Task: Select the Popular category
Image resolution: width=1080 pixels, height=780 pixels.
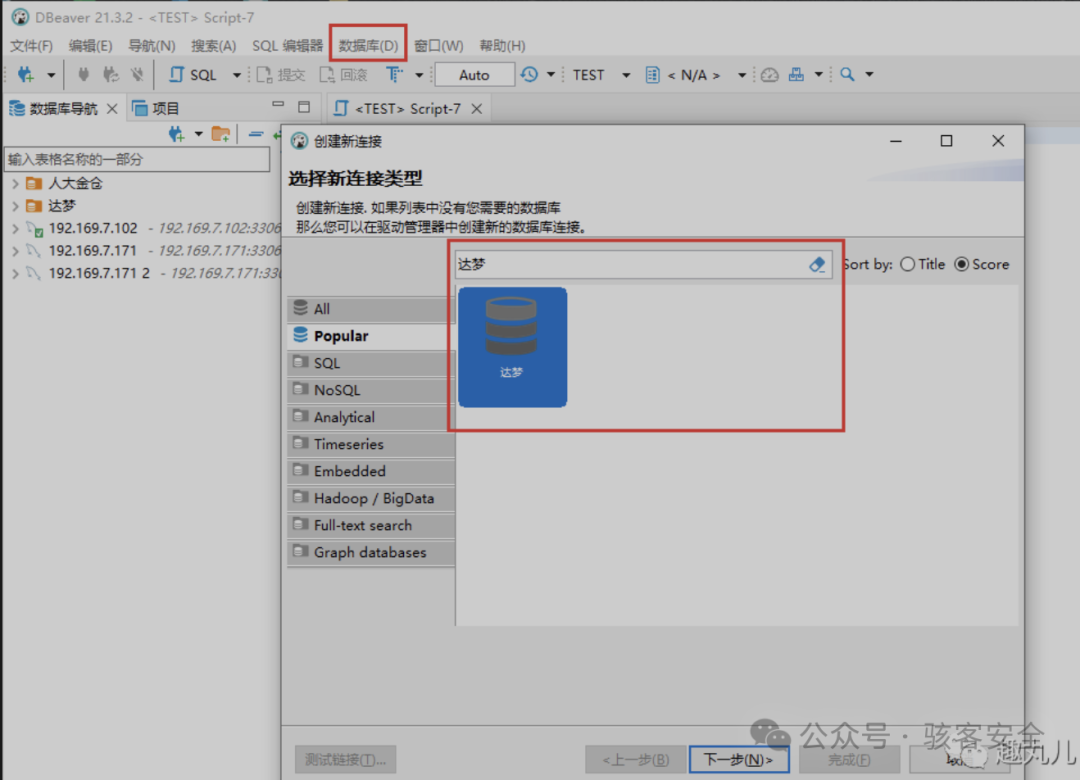Action: coord(371,336)
